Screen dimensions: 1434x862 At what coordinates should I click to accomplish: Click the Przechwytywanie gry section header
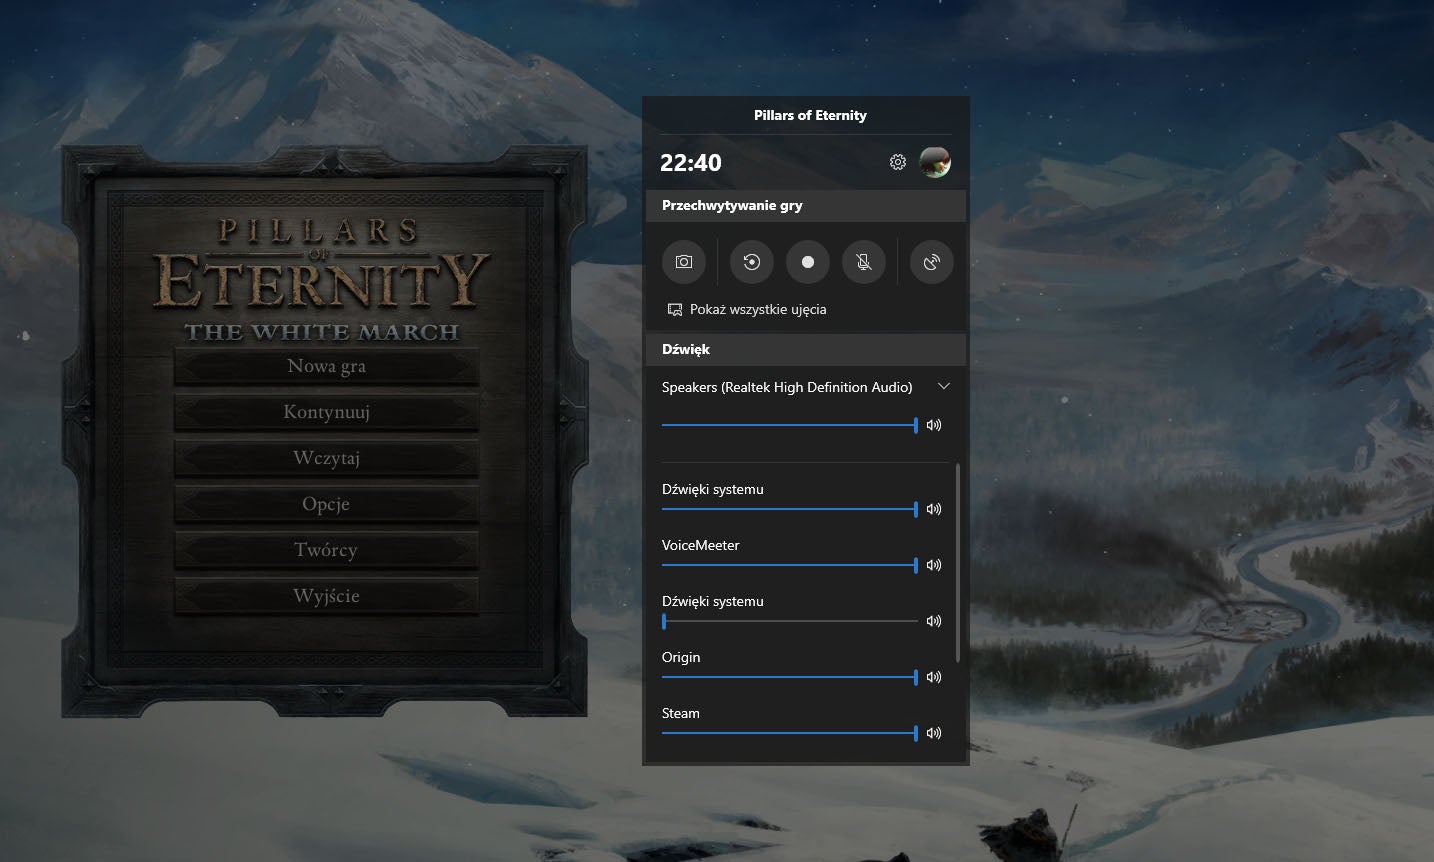click(806, 205)
